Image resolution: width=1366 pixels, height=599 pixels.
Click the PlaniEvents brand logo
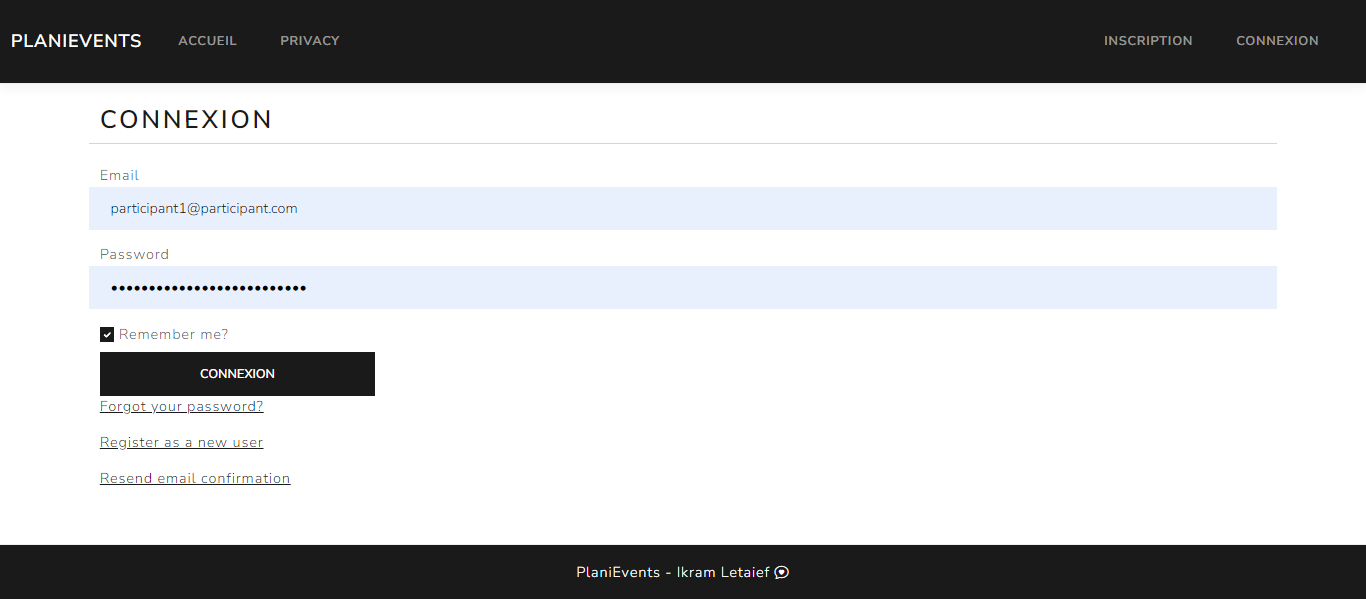pyautogui.click(x=76, y=41)
